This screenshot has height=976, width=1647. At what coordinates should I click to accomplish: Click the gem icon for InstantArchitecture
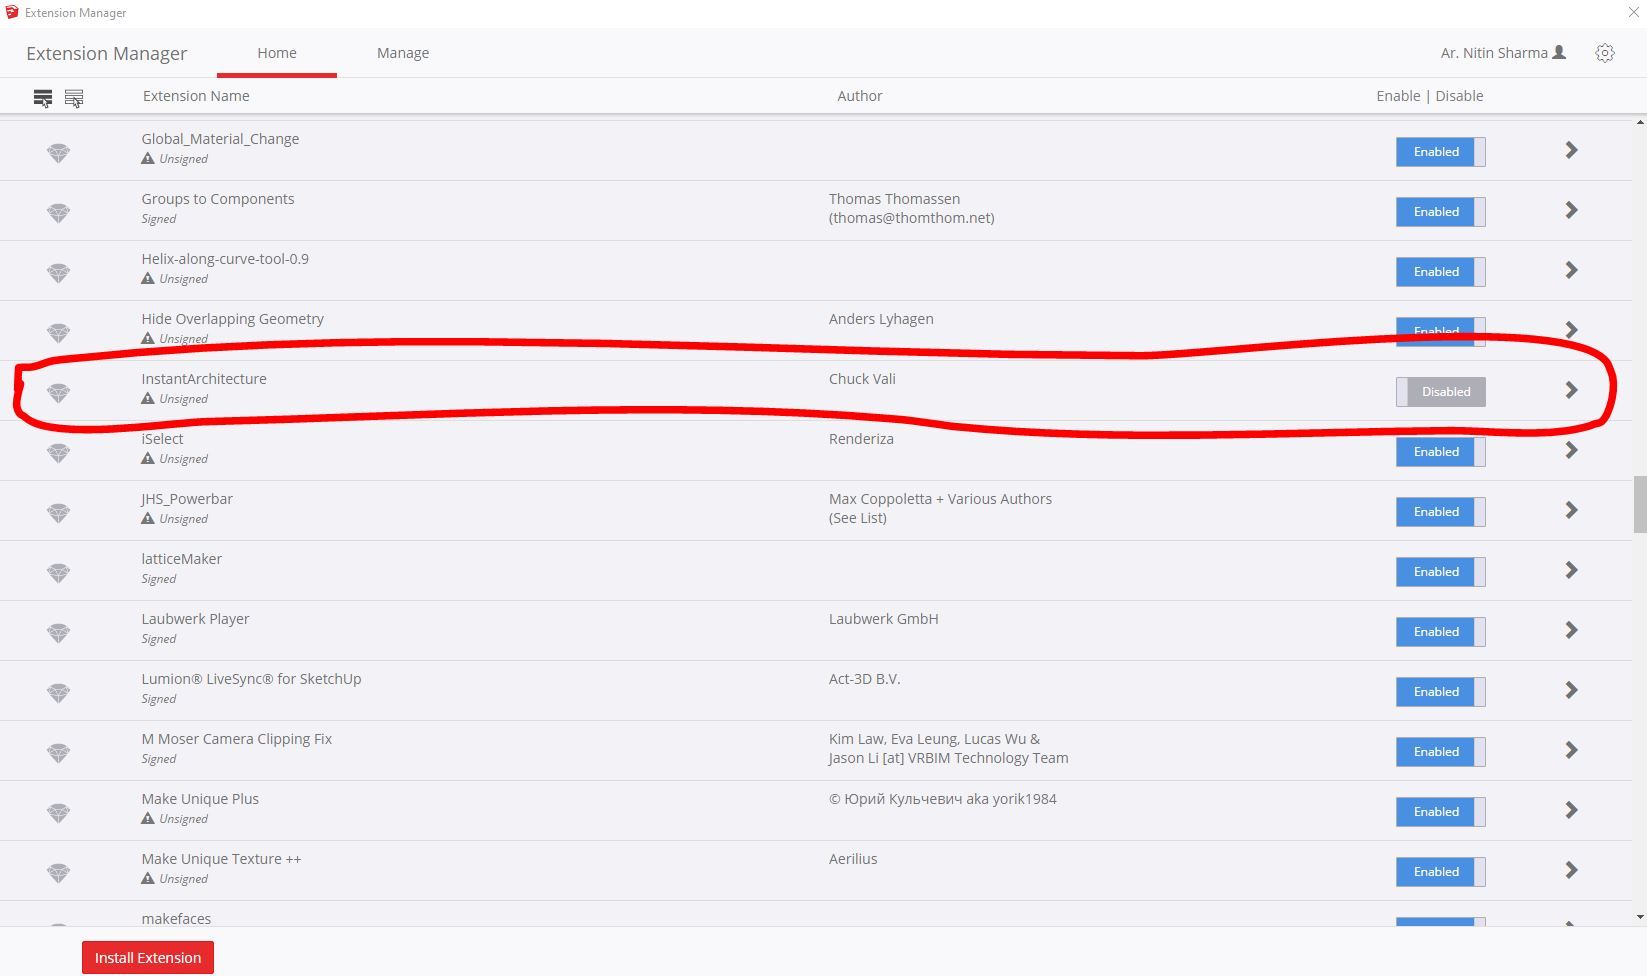point(59,393)
